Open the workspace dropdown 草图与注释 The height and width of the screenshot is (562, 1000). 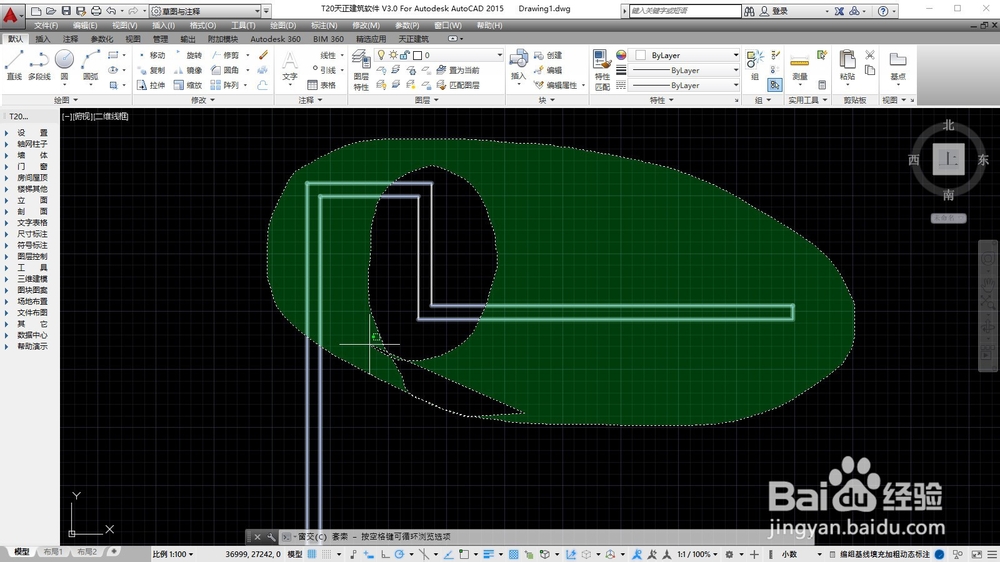pyautogui.click(x=205, y=11)
